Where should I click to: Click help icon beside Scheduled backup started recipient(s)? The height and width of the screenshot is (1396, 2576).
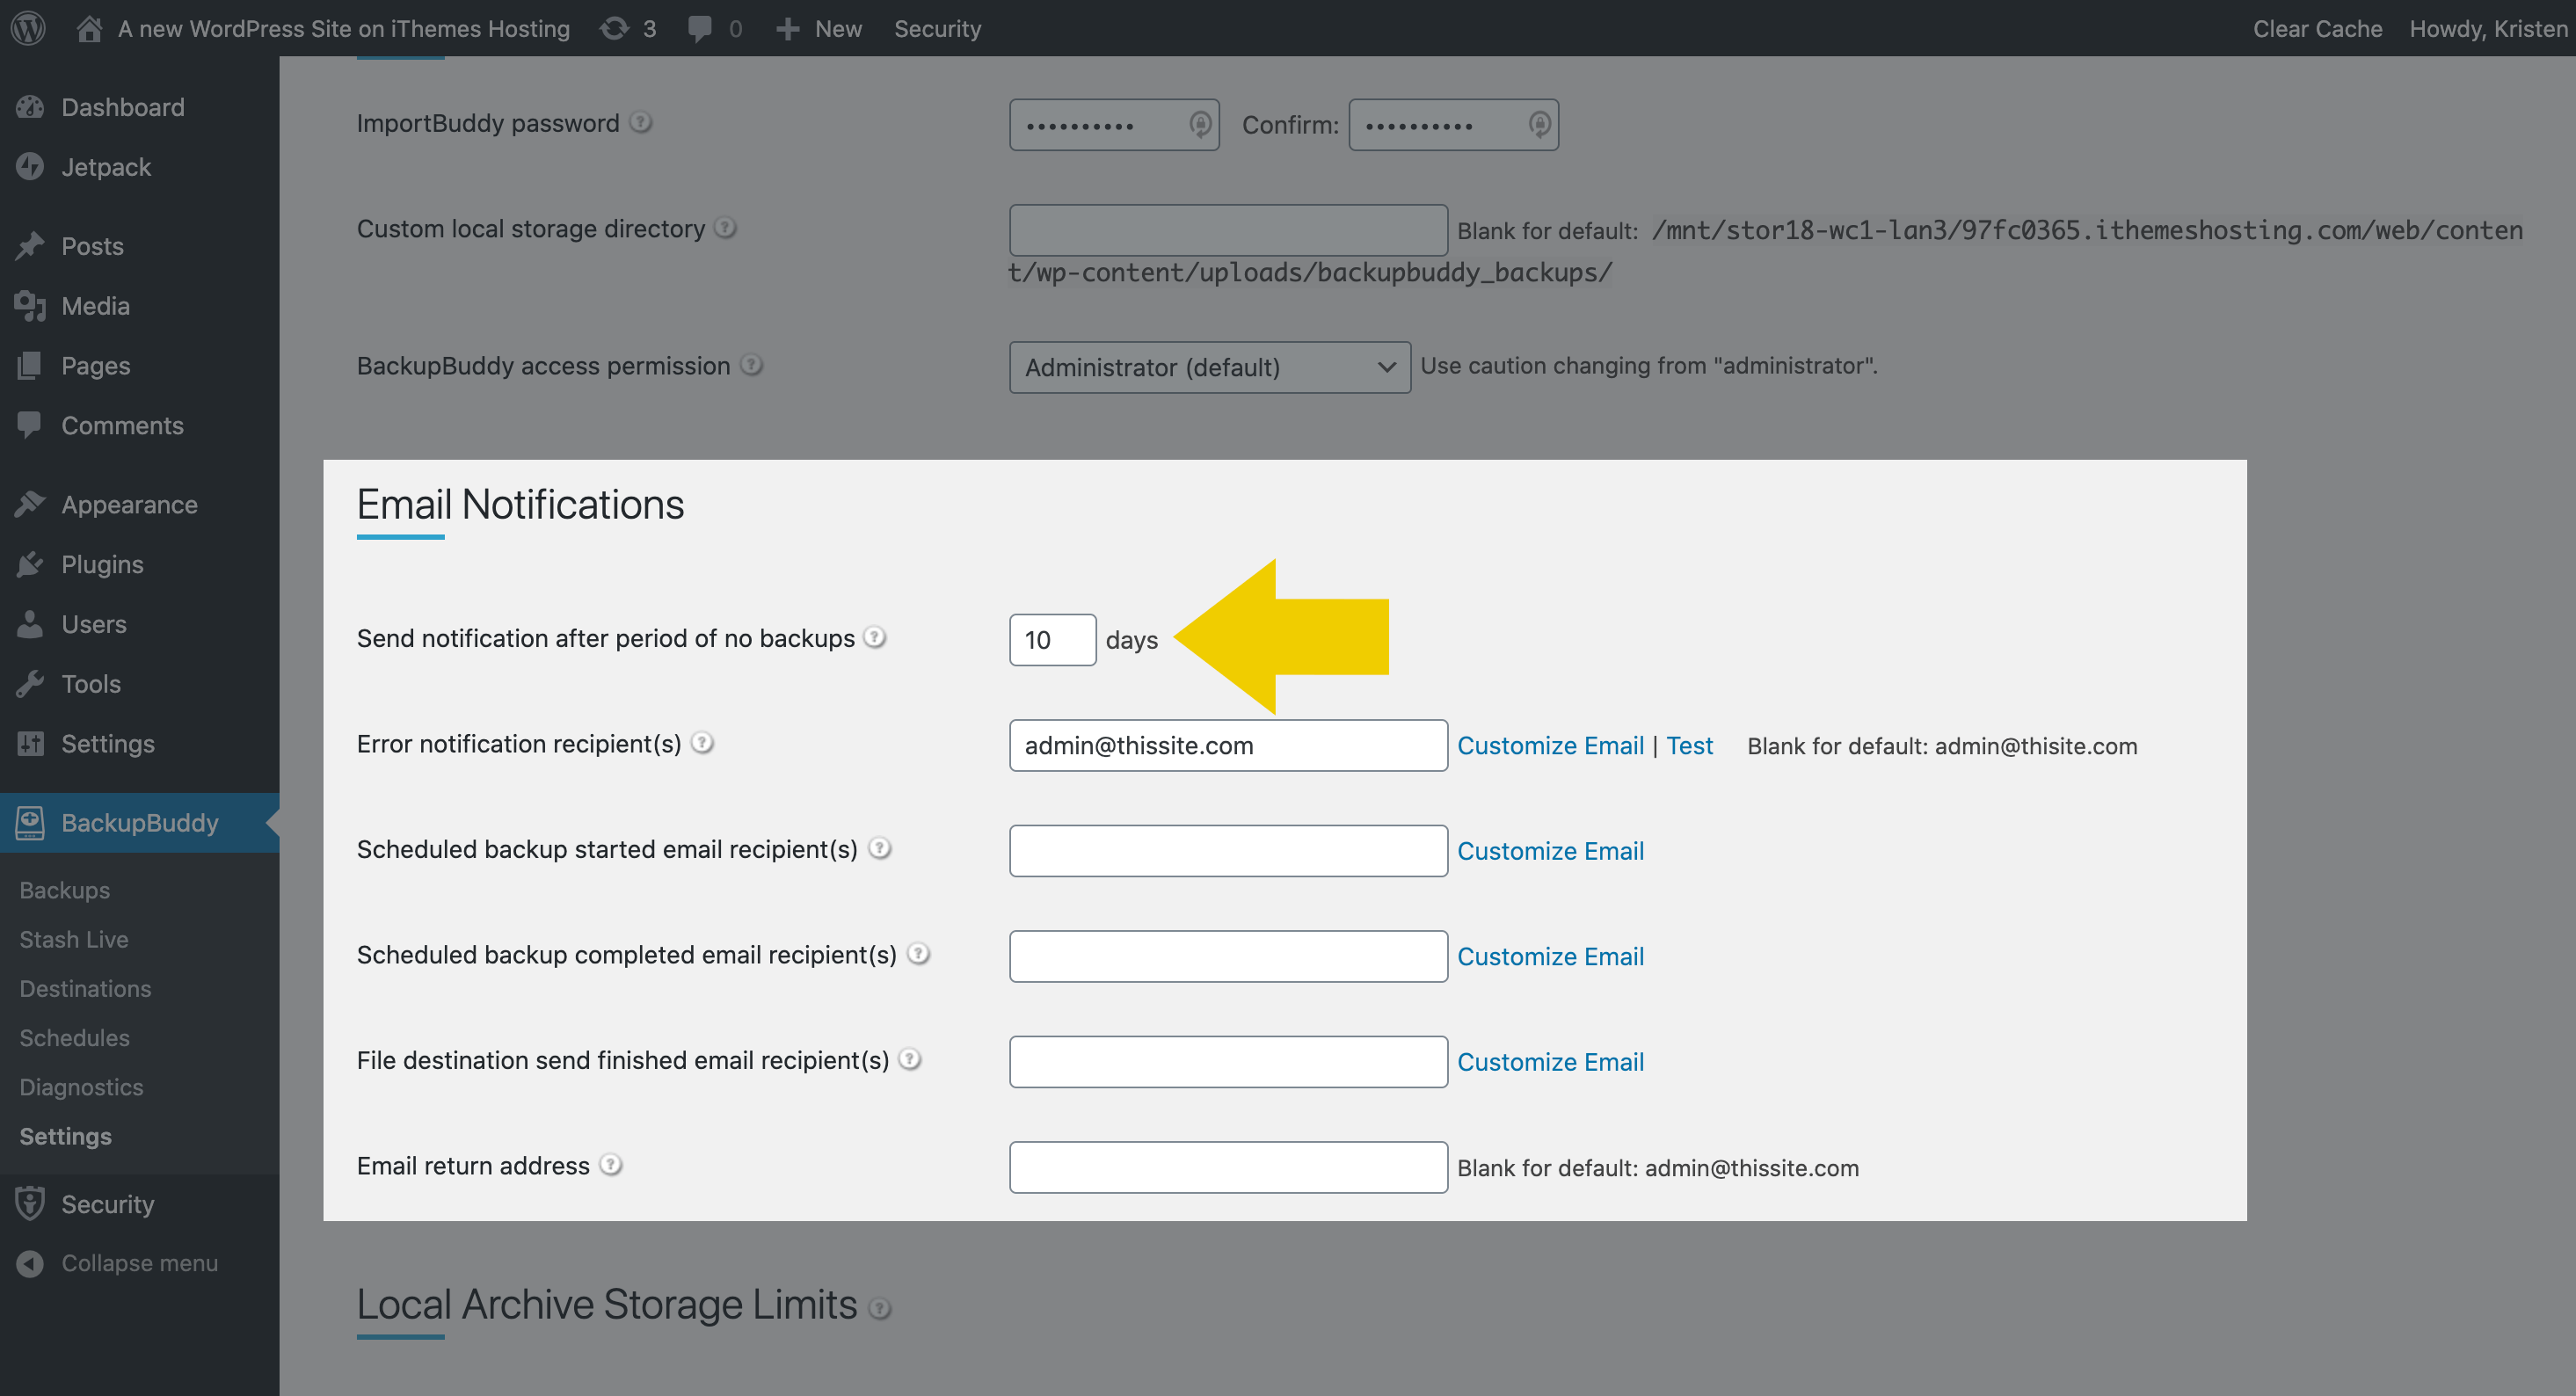pos(880,848)
